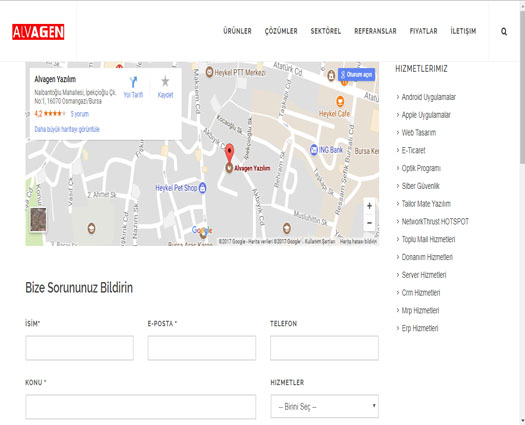Open Optik Programı service link
Screen dimensions: 525x425
[421, 168]
